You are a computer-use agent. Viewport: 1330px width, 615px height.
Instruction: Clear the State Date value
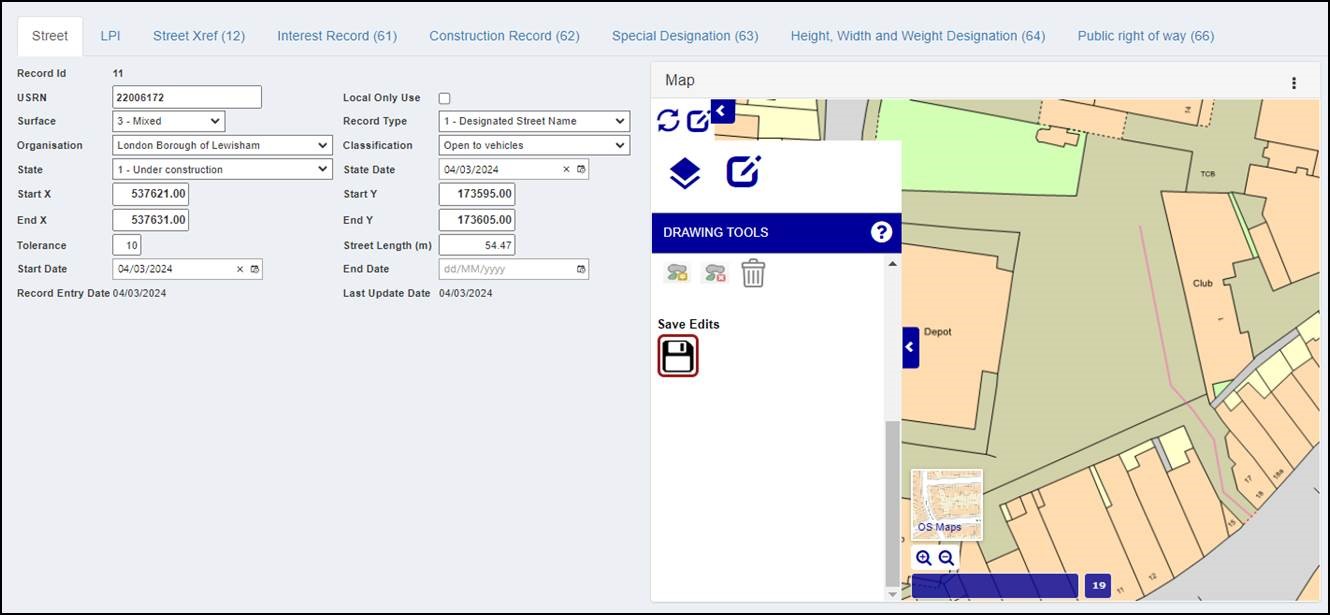[566, 170]
